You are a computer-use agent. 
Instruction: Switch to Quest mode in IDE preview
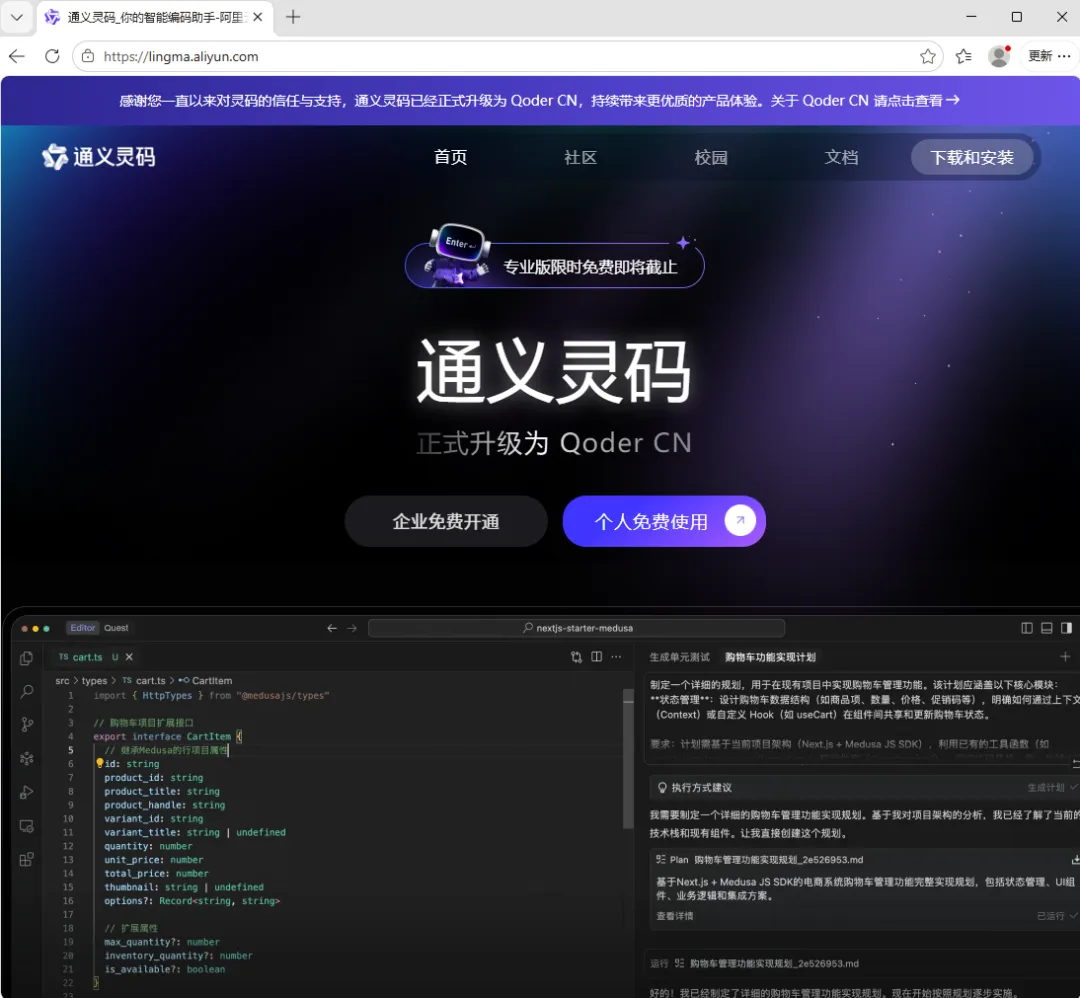pos(116,628)
